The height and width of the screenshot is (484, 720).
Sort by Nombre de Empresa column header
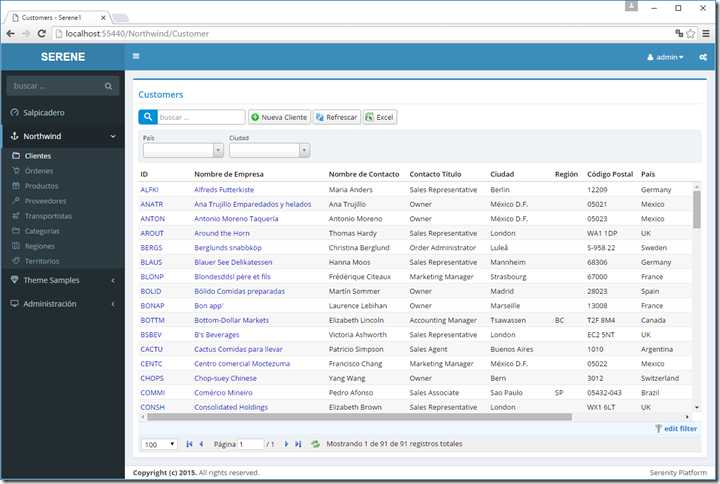coord(229,174)
